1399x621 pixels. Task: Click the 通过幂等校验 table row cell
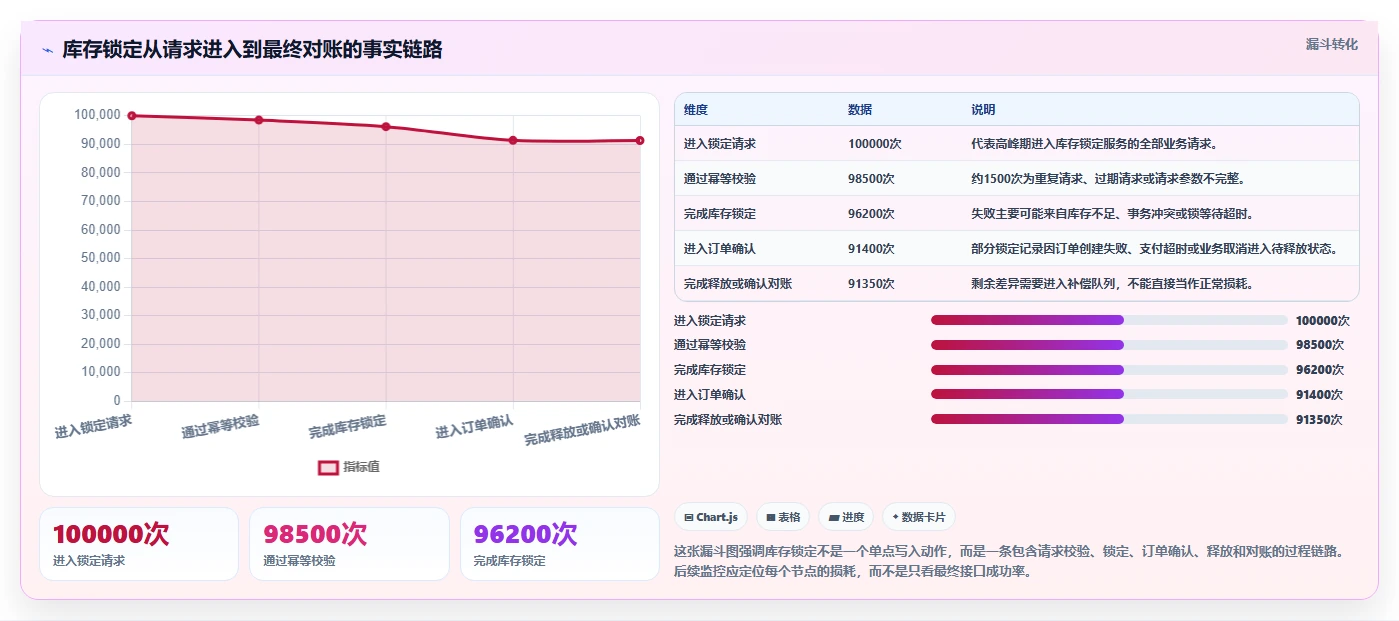pos(757,179)
